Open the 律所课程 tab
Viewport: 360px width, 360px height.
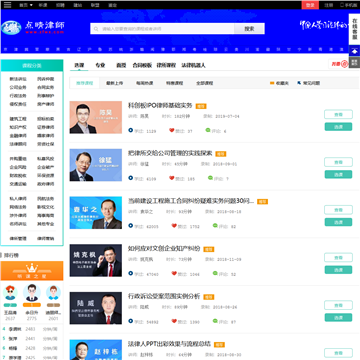coord(166,65)
